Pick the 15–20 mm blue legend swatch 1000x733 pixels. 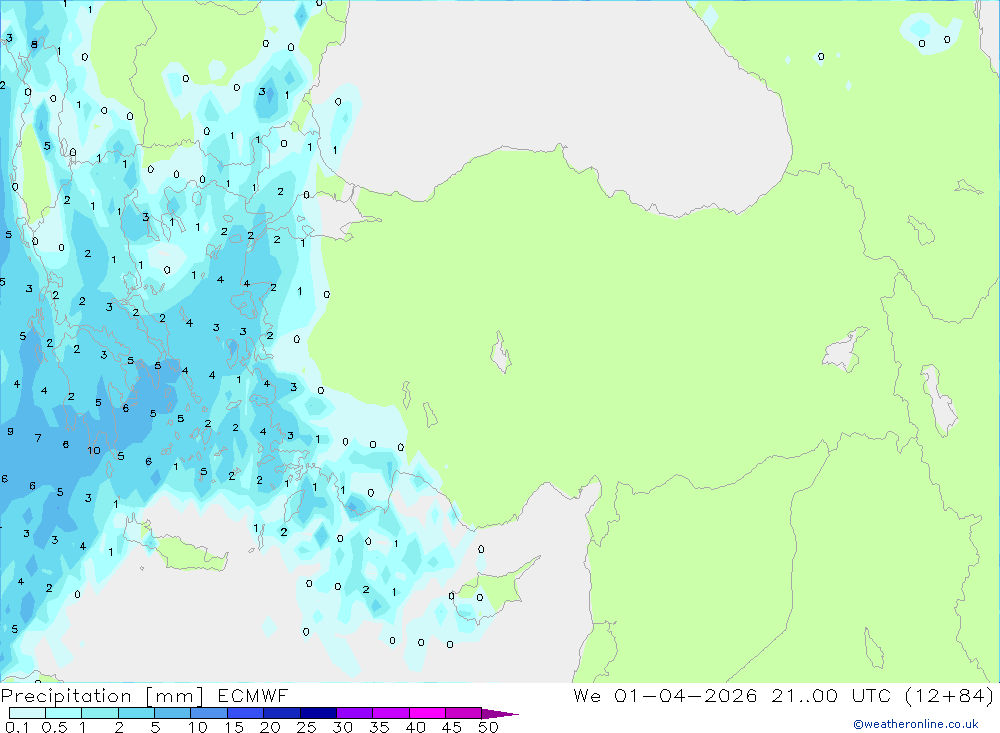coord(246,713)
